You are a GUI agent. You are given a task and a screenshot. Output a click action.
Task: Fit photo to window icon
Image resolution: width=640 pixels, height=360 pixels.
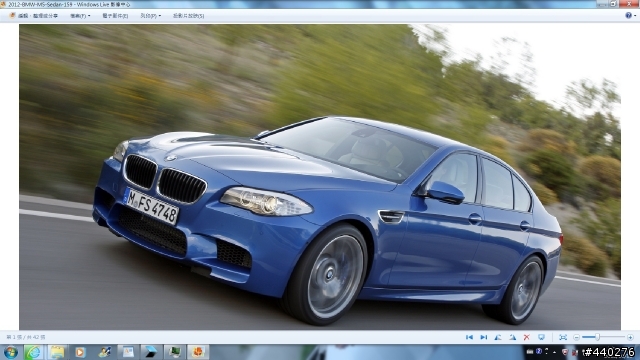[563, 337]
